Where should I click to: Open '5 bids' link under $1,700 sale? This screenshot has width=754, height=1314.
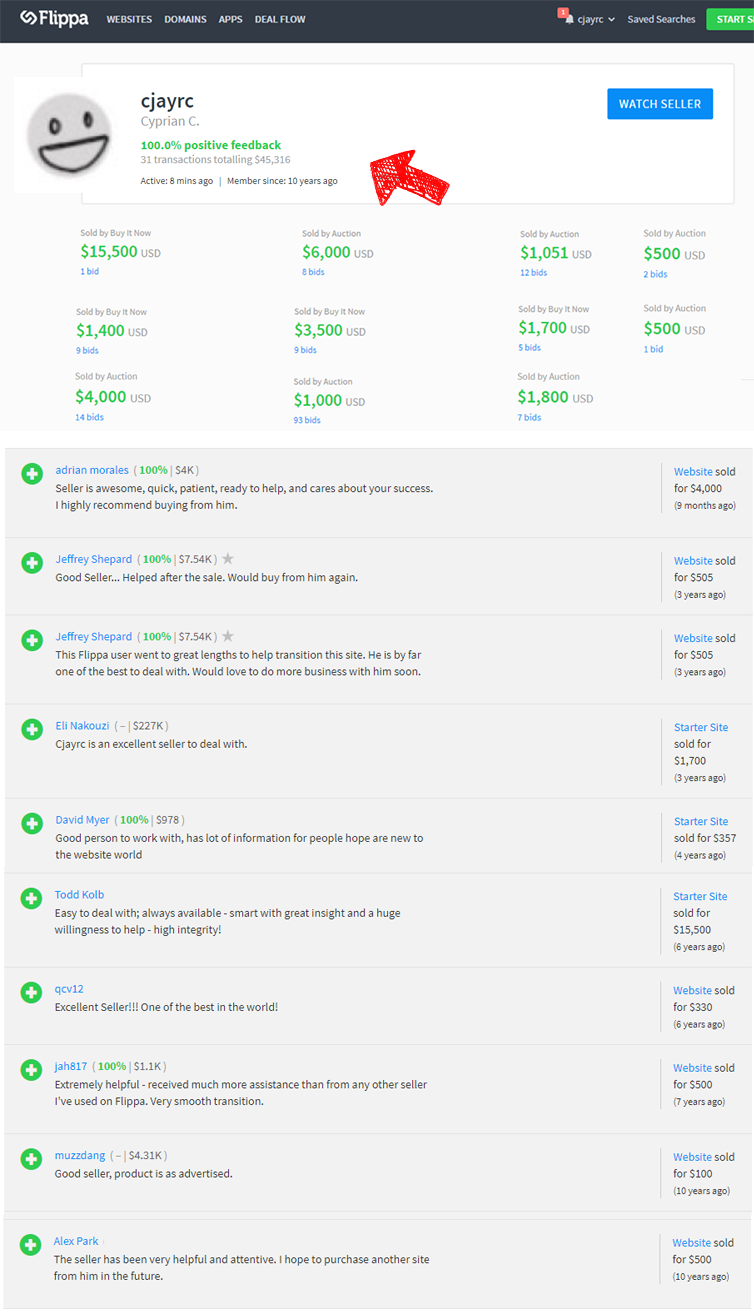529,347
